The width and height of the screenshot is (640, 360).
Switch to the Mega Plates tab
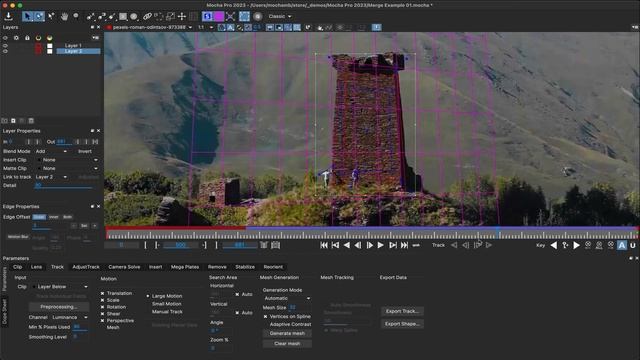185,267
